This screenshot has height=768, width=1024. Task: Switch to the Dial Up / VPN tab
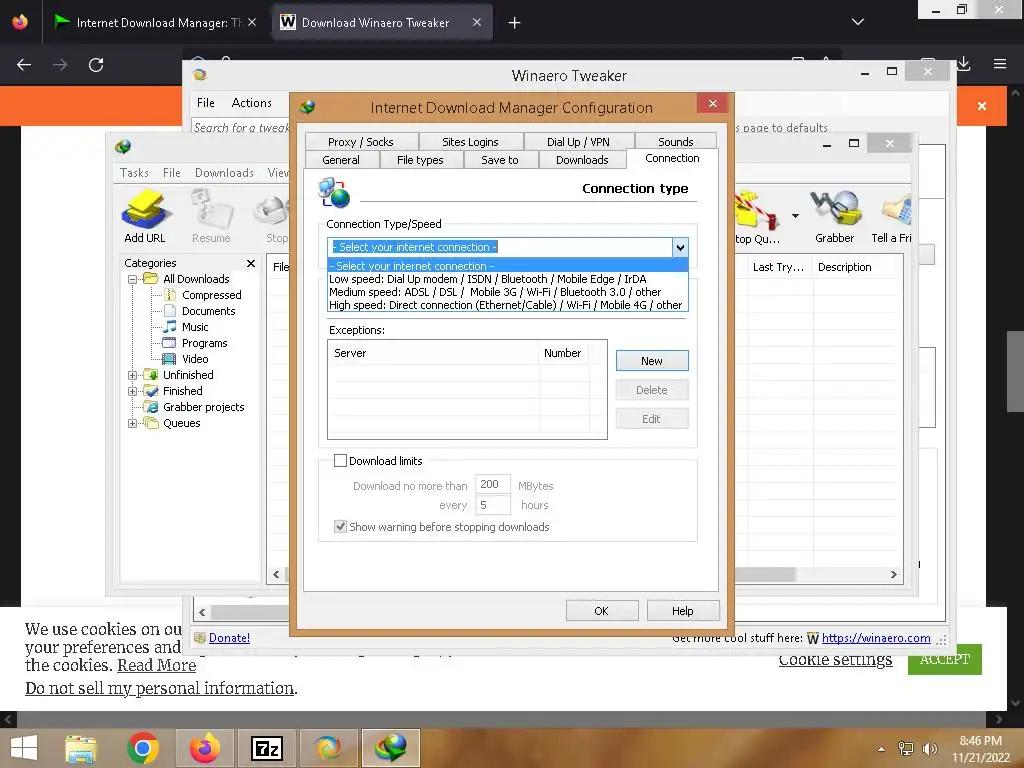tap(578, 142)
